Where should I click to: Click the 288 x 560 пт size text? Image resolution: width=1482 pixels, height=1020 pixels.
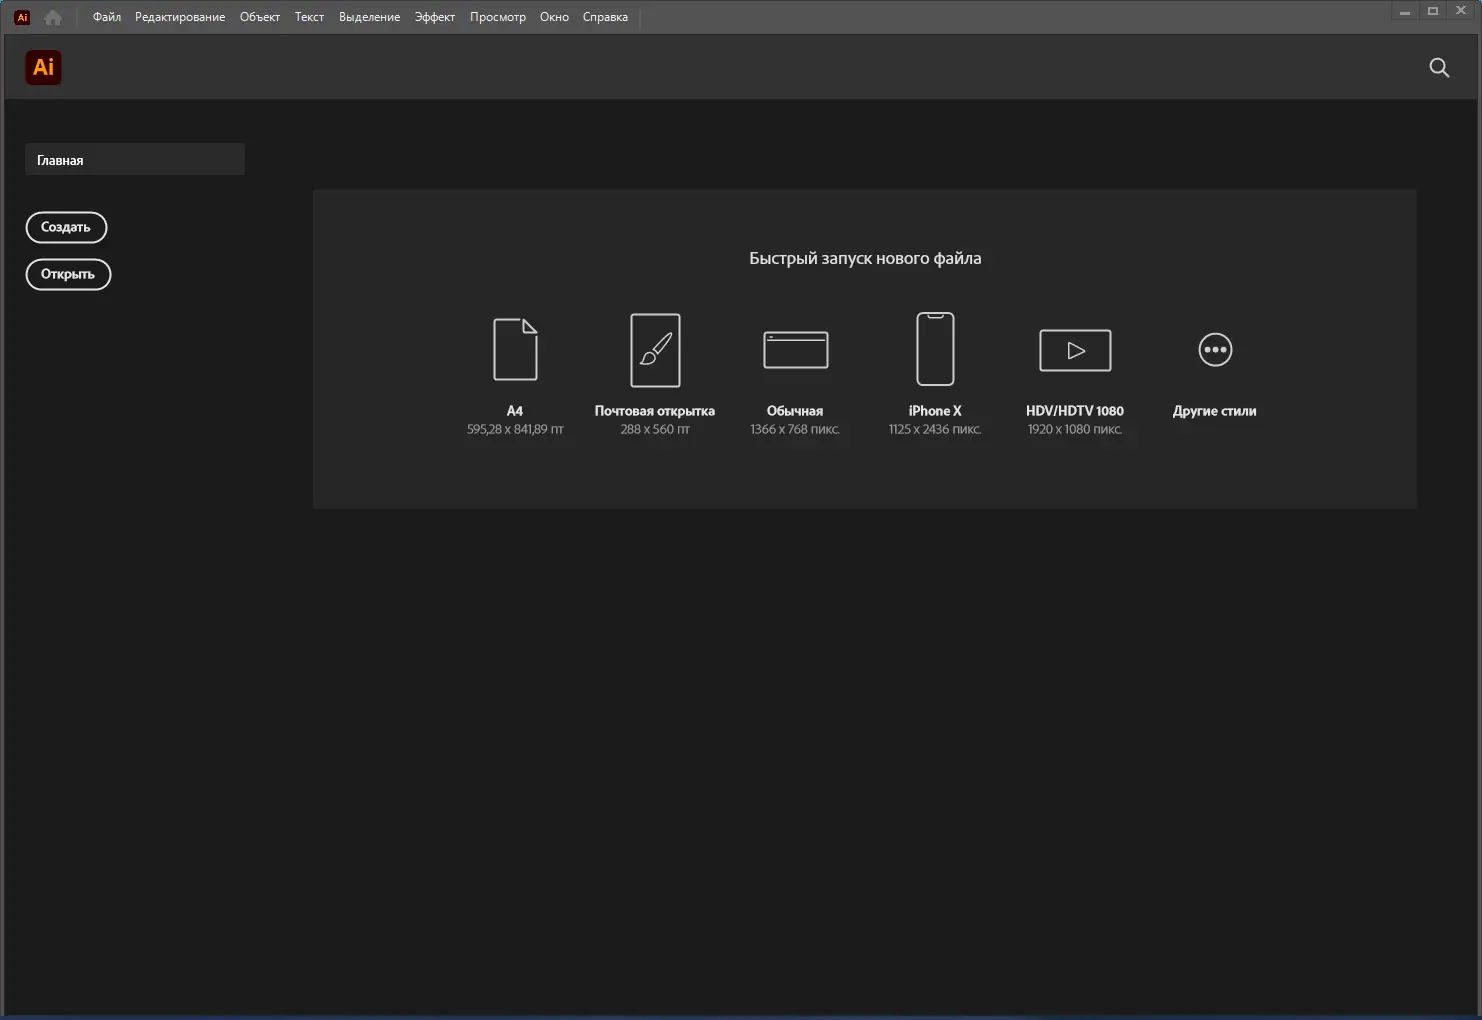655,430
